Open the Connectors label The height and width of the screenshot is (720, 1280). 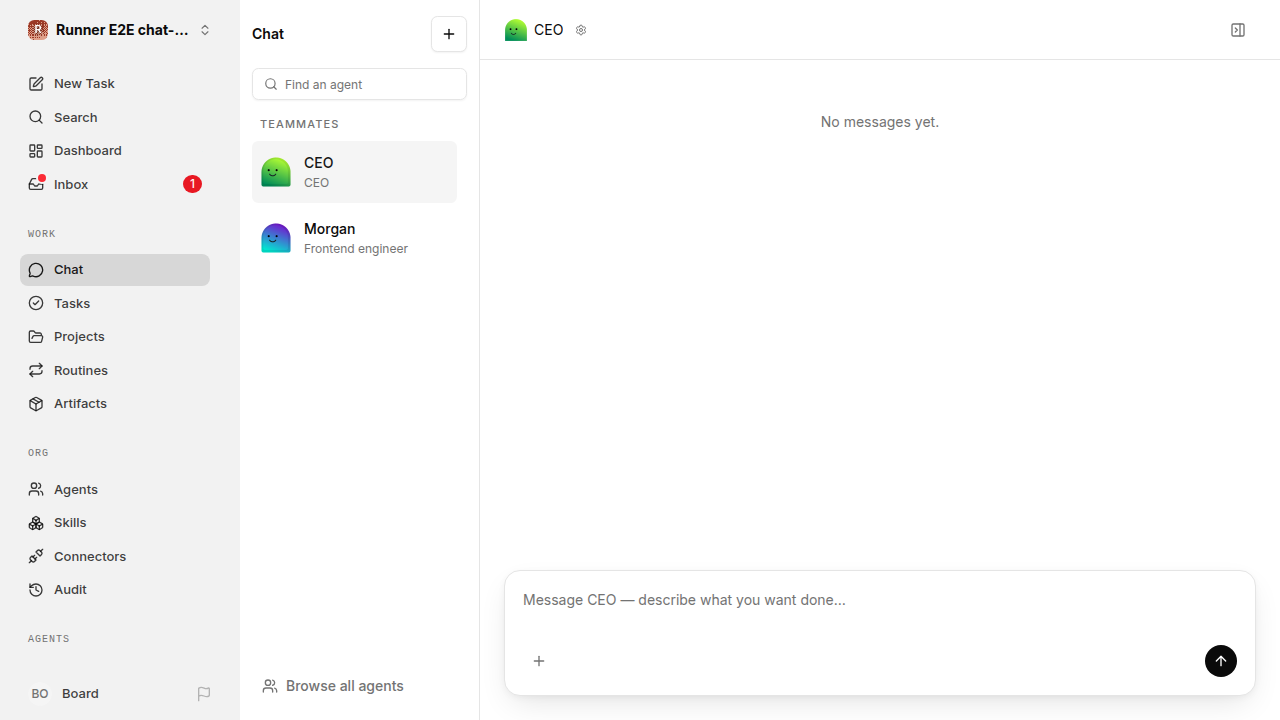click(90, 556)
